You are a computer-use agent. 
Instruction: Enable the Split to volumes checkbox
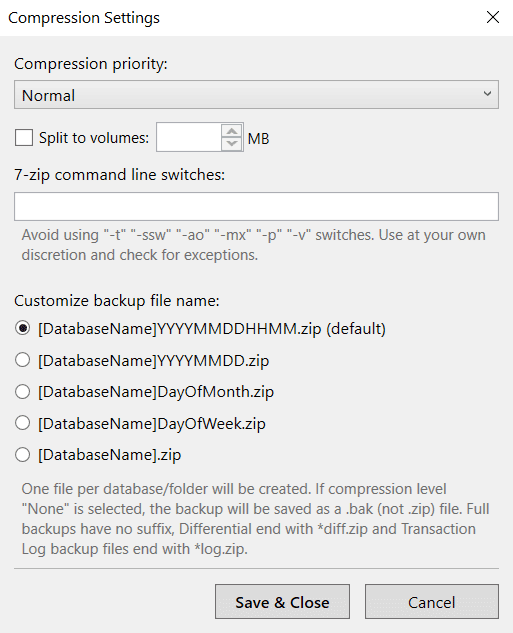[x=24, y=138]
